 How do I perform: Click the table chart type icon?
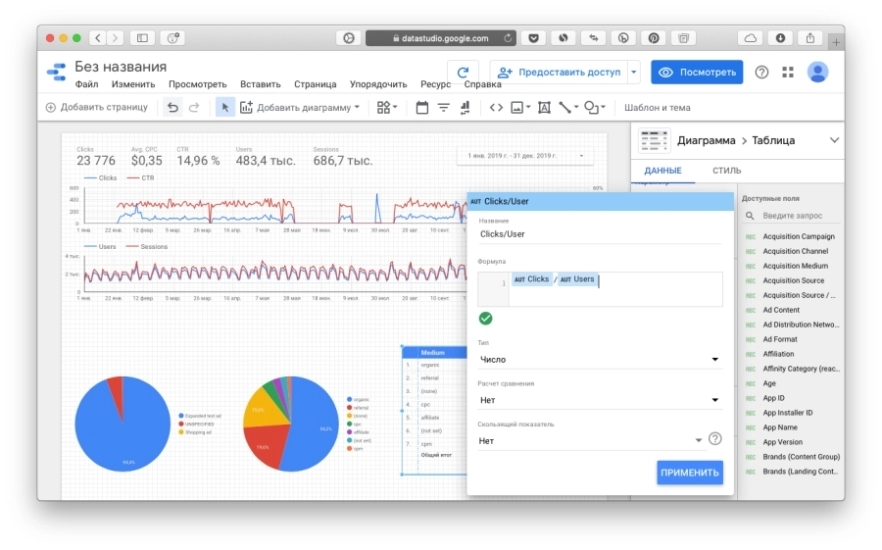tap(653, 141)
